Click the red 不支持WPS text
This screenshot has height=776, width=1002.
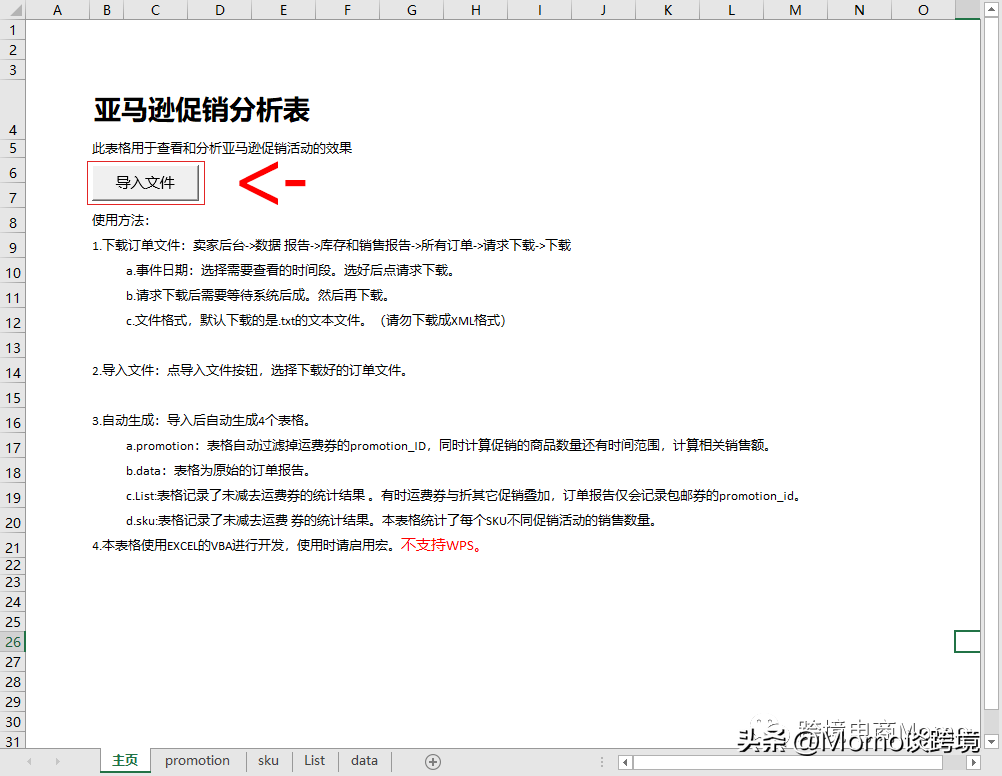(441, 545)
